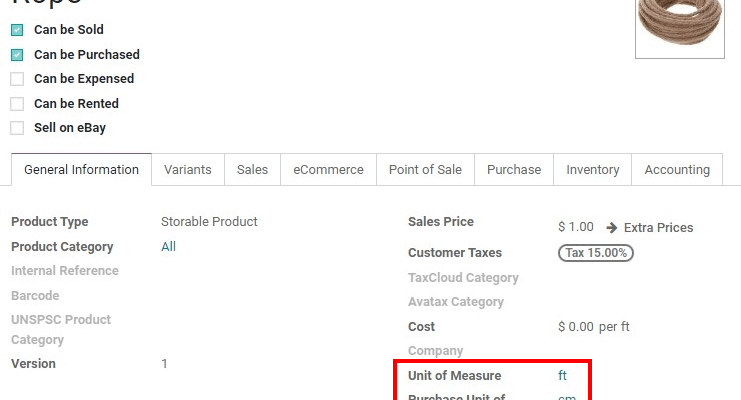Click the Tax 15.00% customer tax tag
The image size is (741, 400).
coord(595,253)
